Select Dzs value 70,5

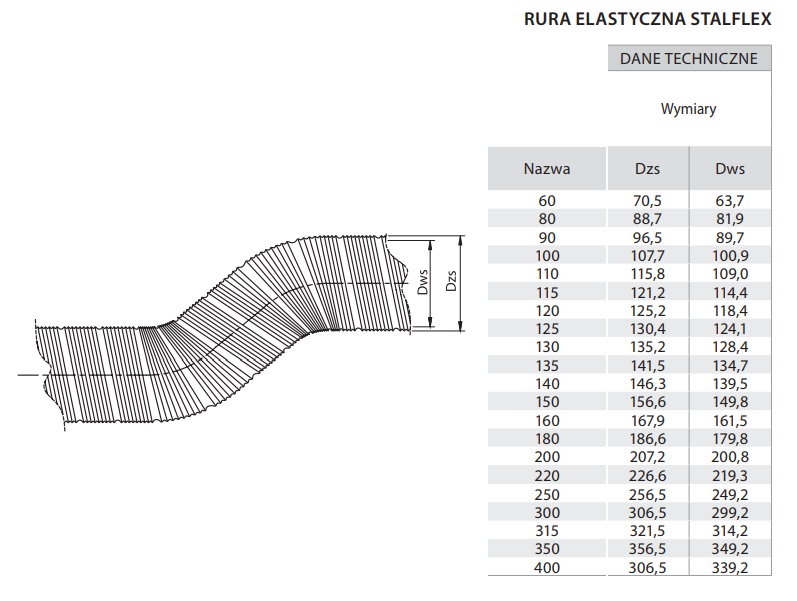point(648,201)
